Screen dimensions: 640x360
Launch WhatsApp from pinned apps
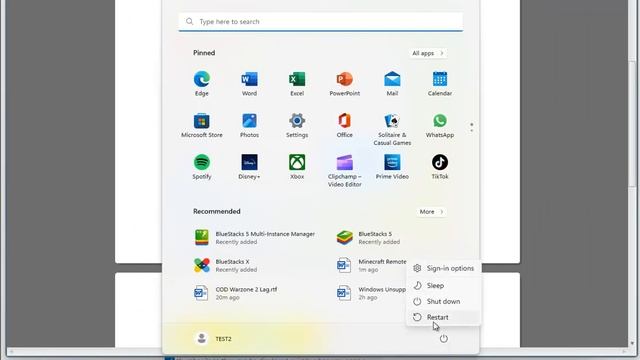[x=440, y=125]
